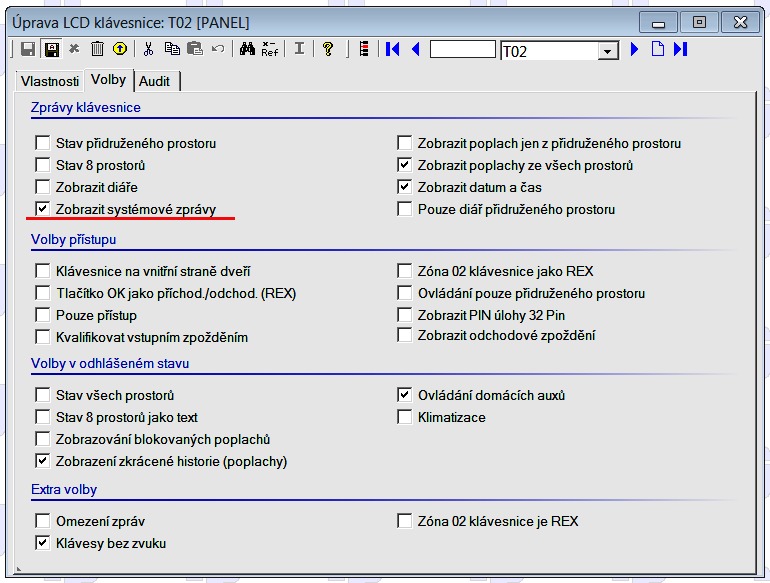Click the question mark help icon
The height and width of the screenshot is (583, 770).
(x=328, y=49)
